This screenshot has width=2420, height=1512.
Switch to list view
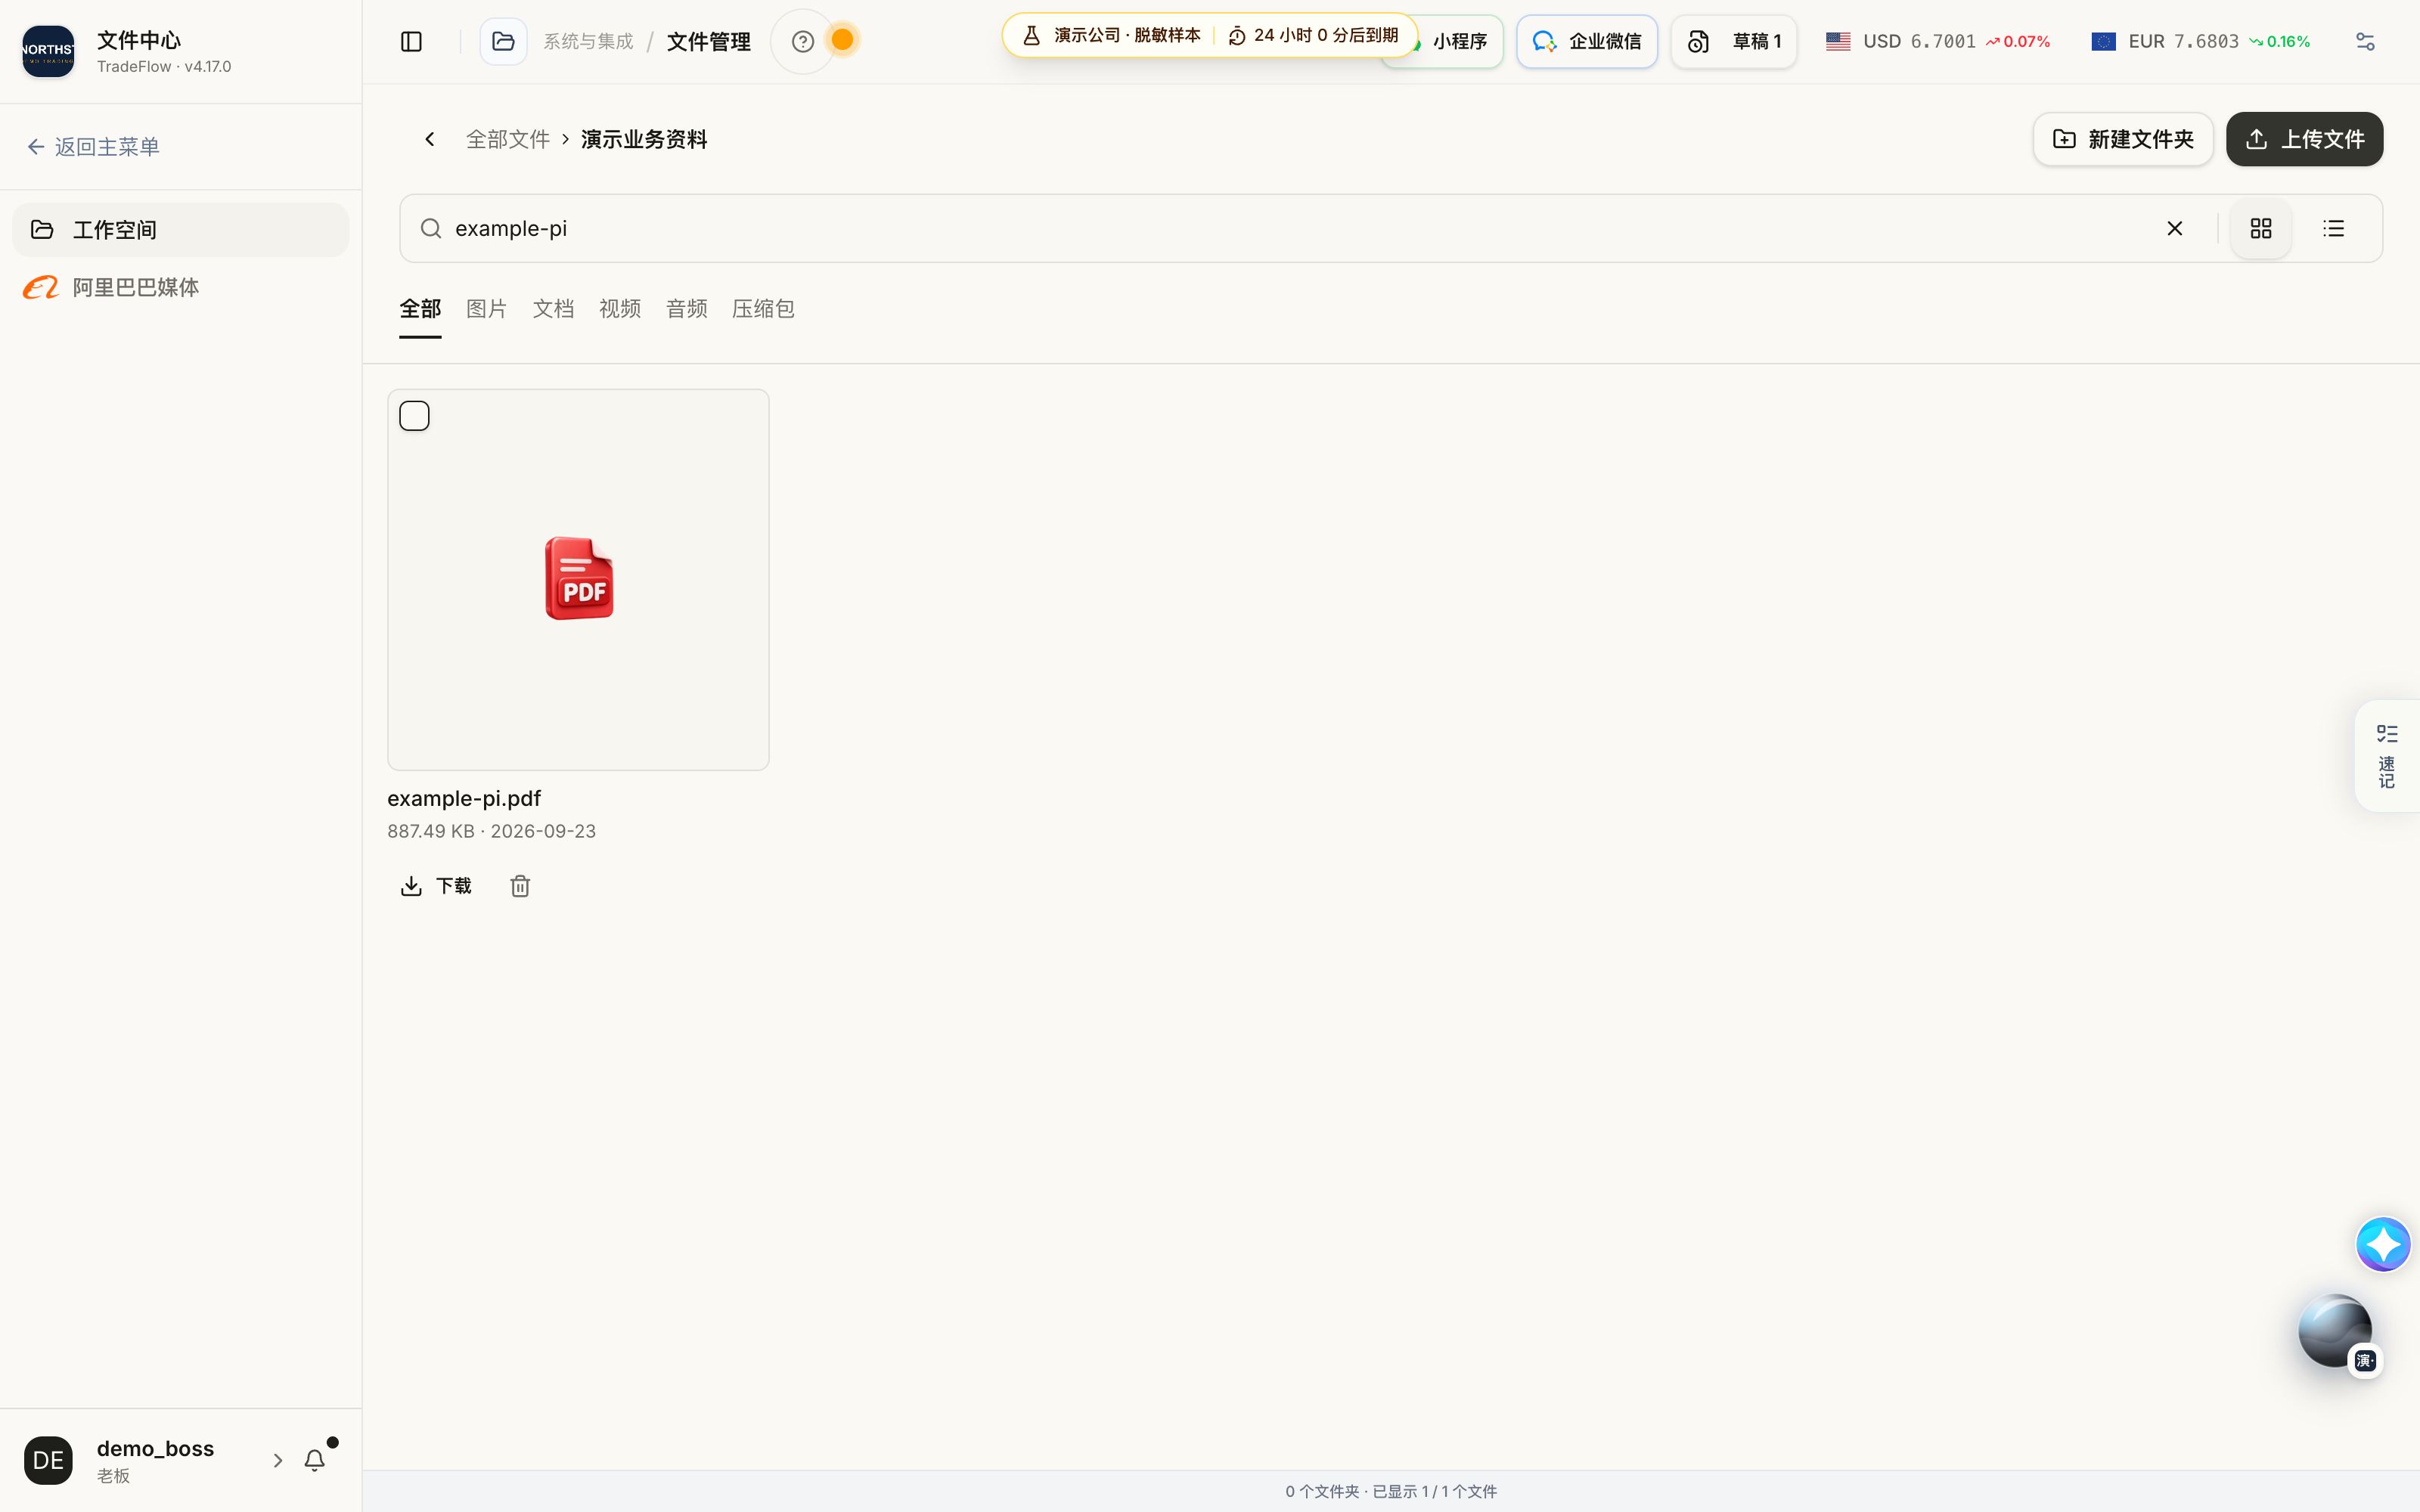[2333, 229]
